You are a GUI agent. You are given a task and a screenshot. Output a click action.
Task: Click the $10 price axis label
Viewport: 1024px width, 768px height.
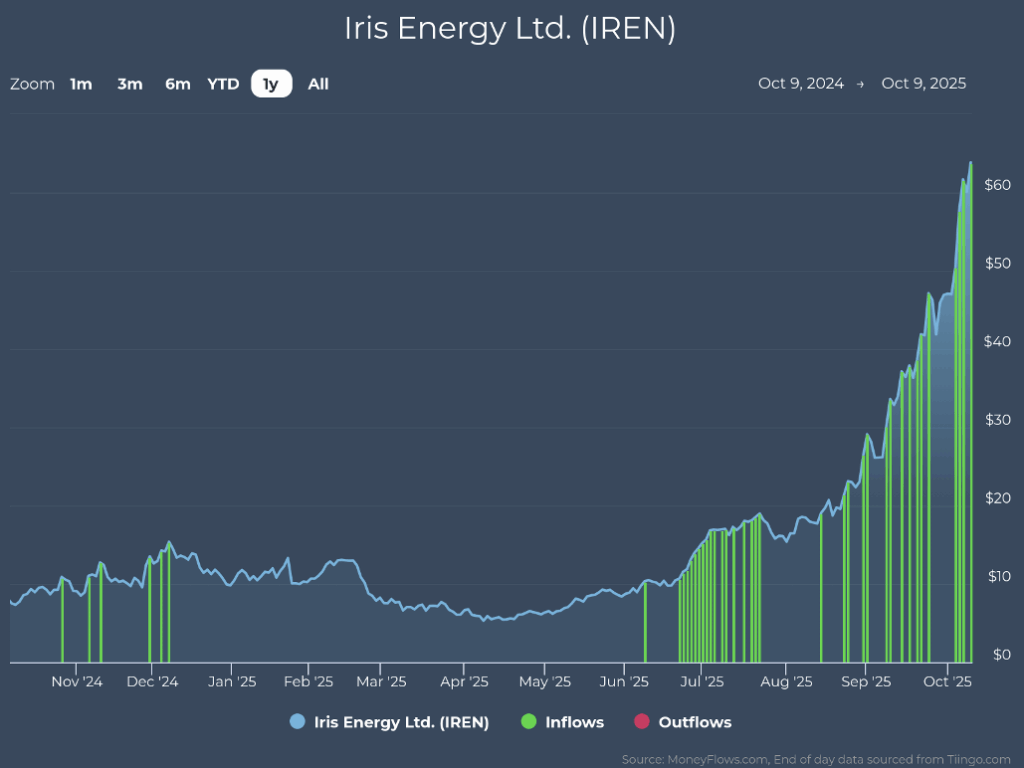[x=999, y=576]
